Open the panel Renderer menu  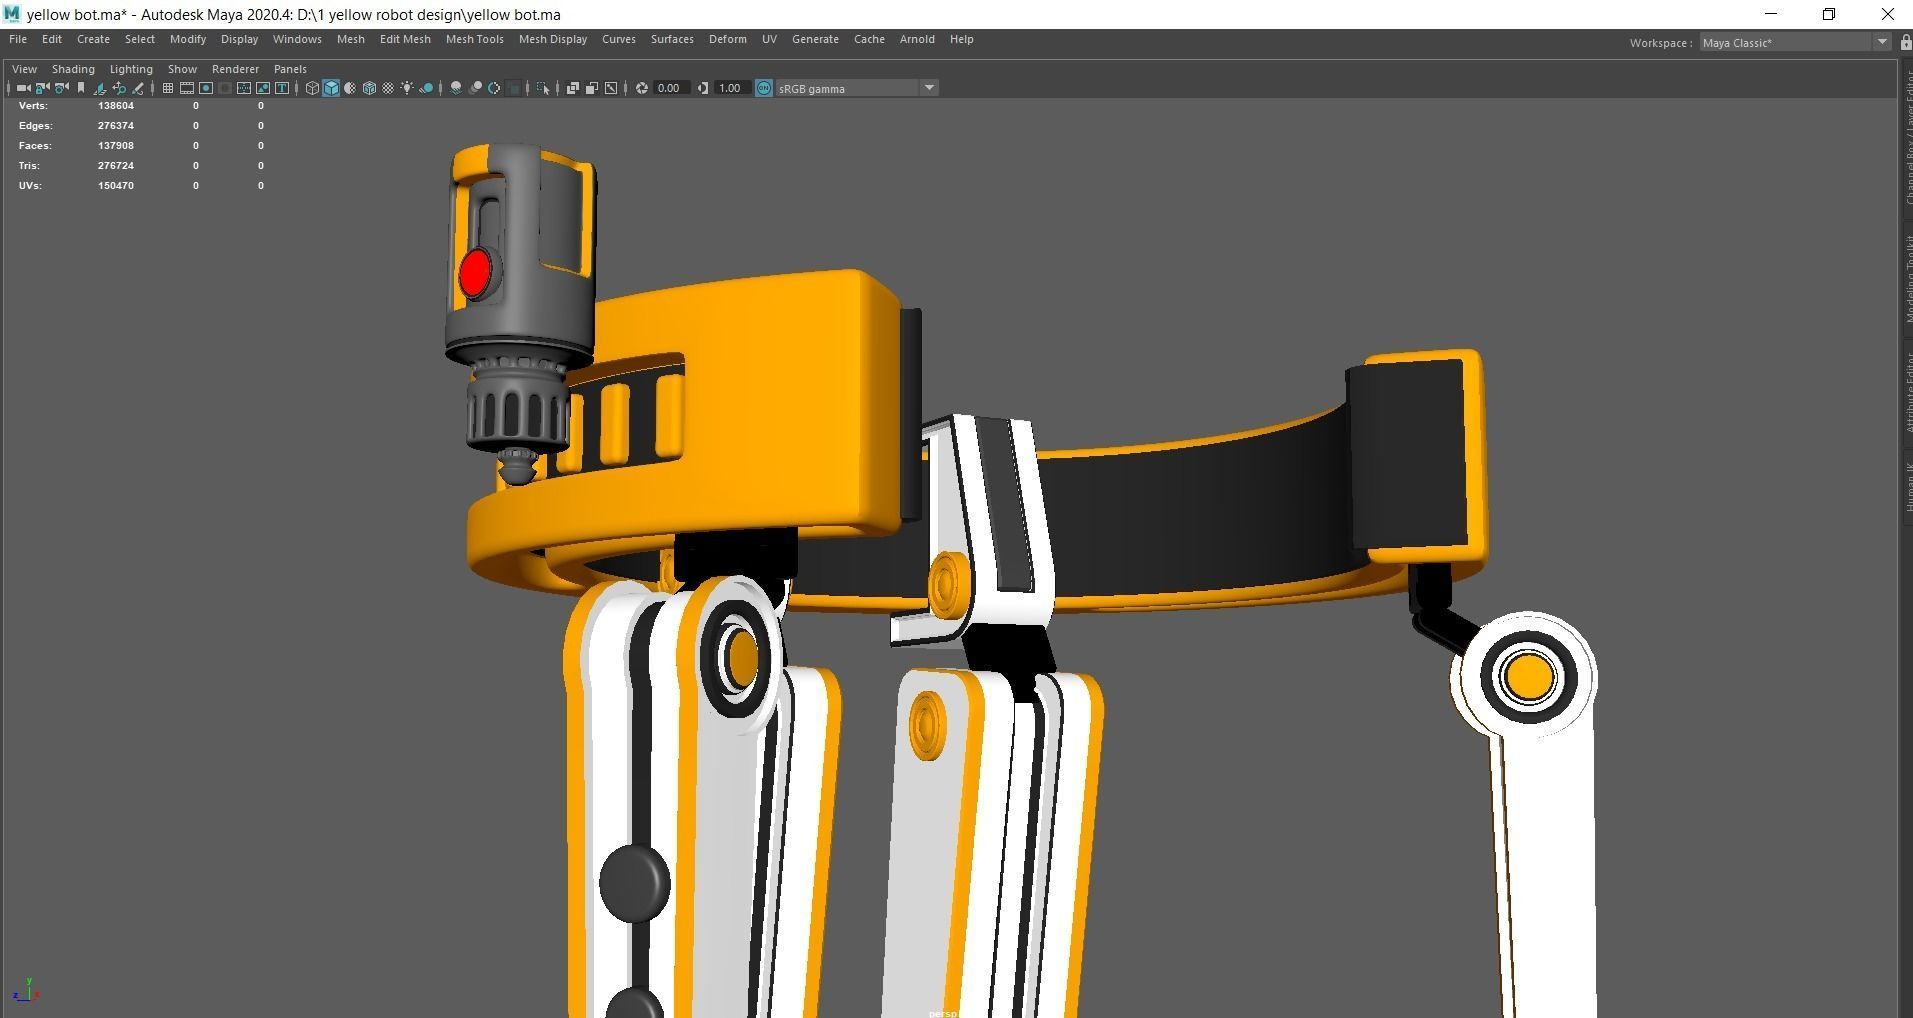[x=235, y=69]
